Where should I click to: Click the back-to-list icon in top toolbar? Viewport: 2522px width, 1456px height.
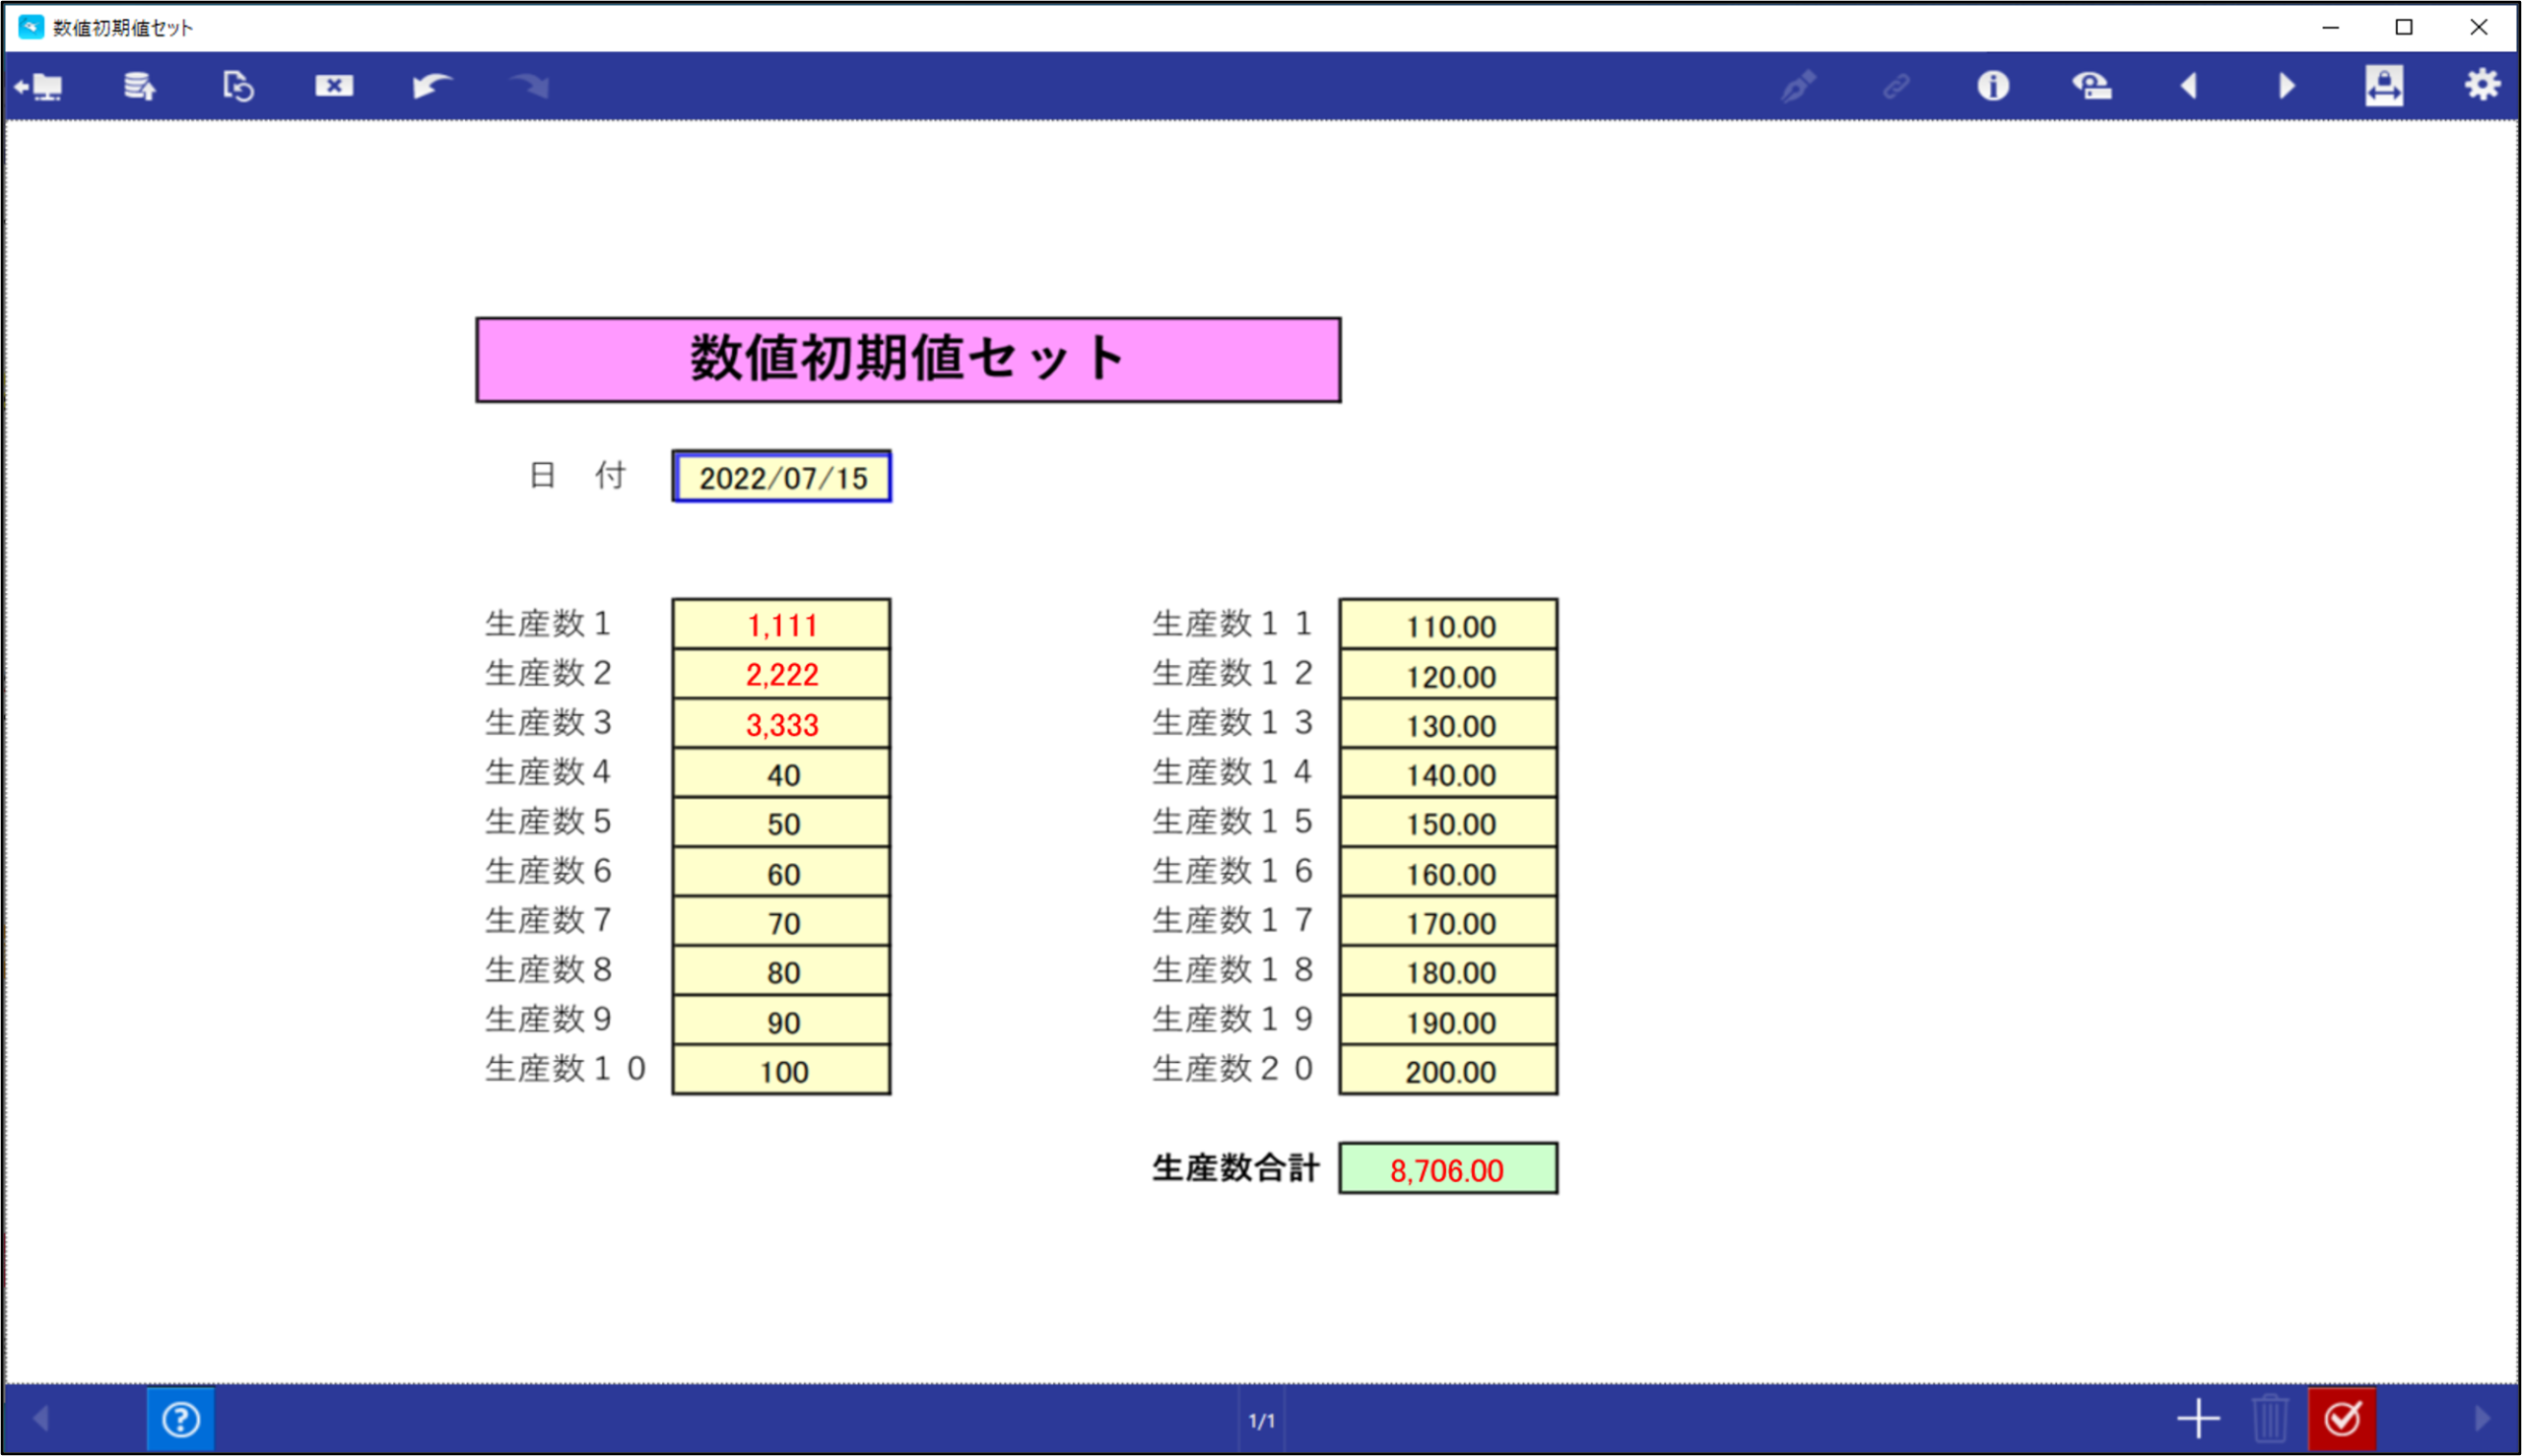(x=39, y=86)
